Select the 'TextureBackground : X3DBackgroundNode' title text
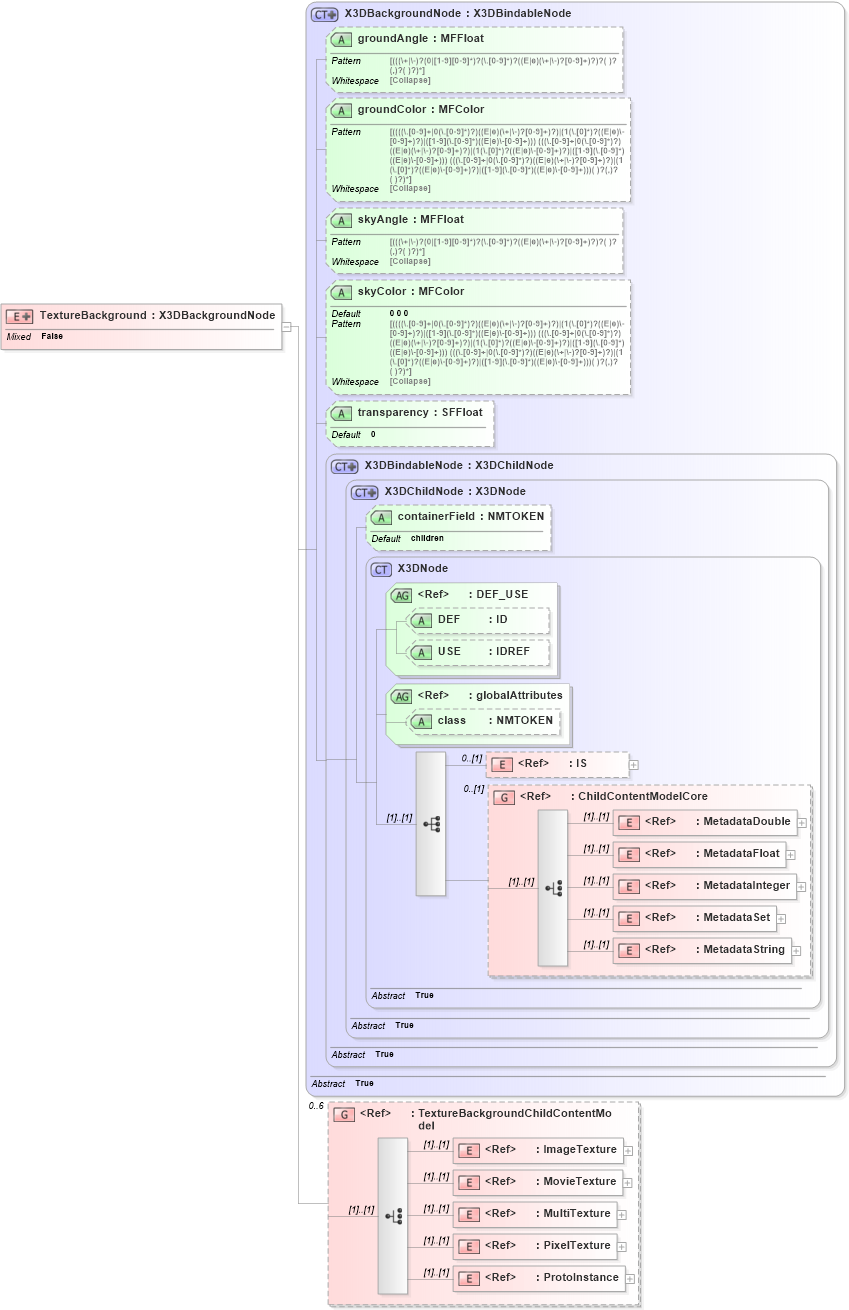 click(157, 316)
